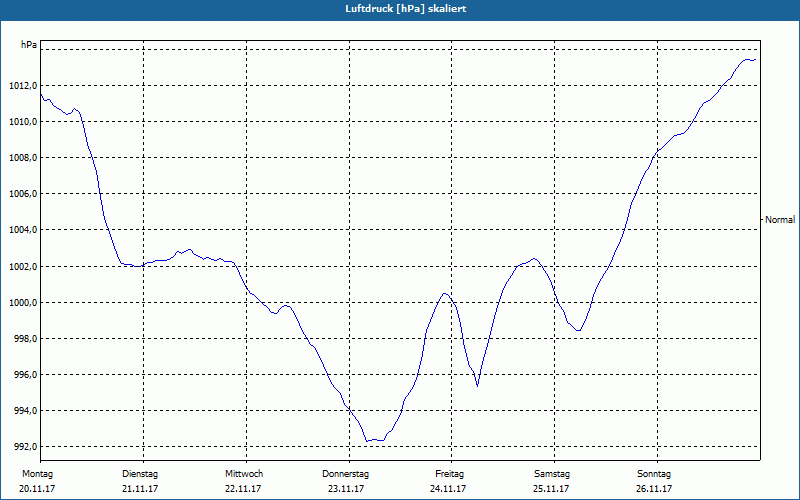The height and width of the screenshot is (500, 800).
Task: Click the 1006,0 y-axis value
Action: pyautogui.click(x=23, y=194)
